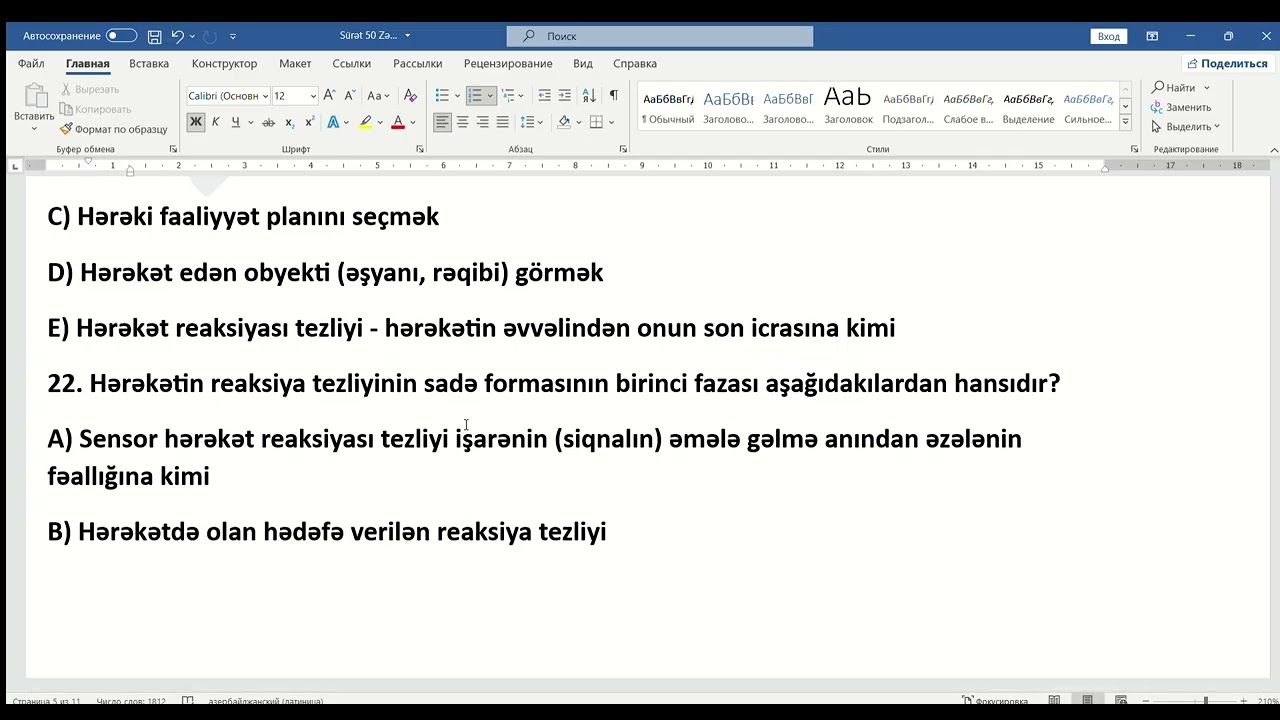The width and height of the screenshot is (1280, 720).
Task: Switch to Рецензирование tab
Action: click(x=508, y=64)
